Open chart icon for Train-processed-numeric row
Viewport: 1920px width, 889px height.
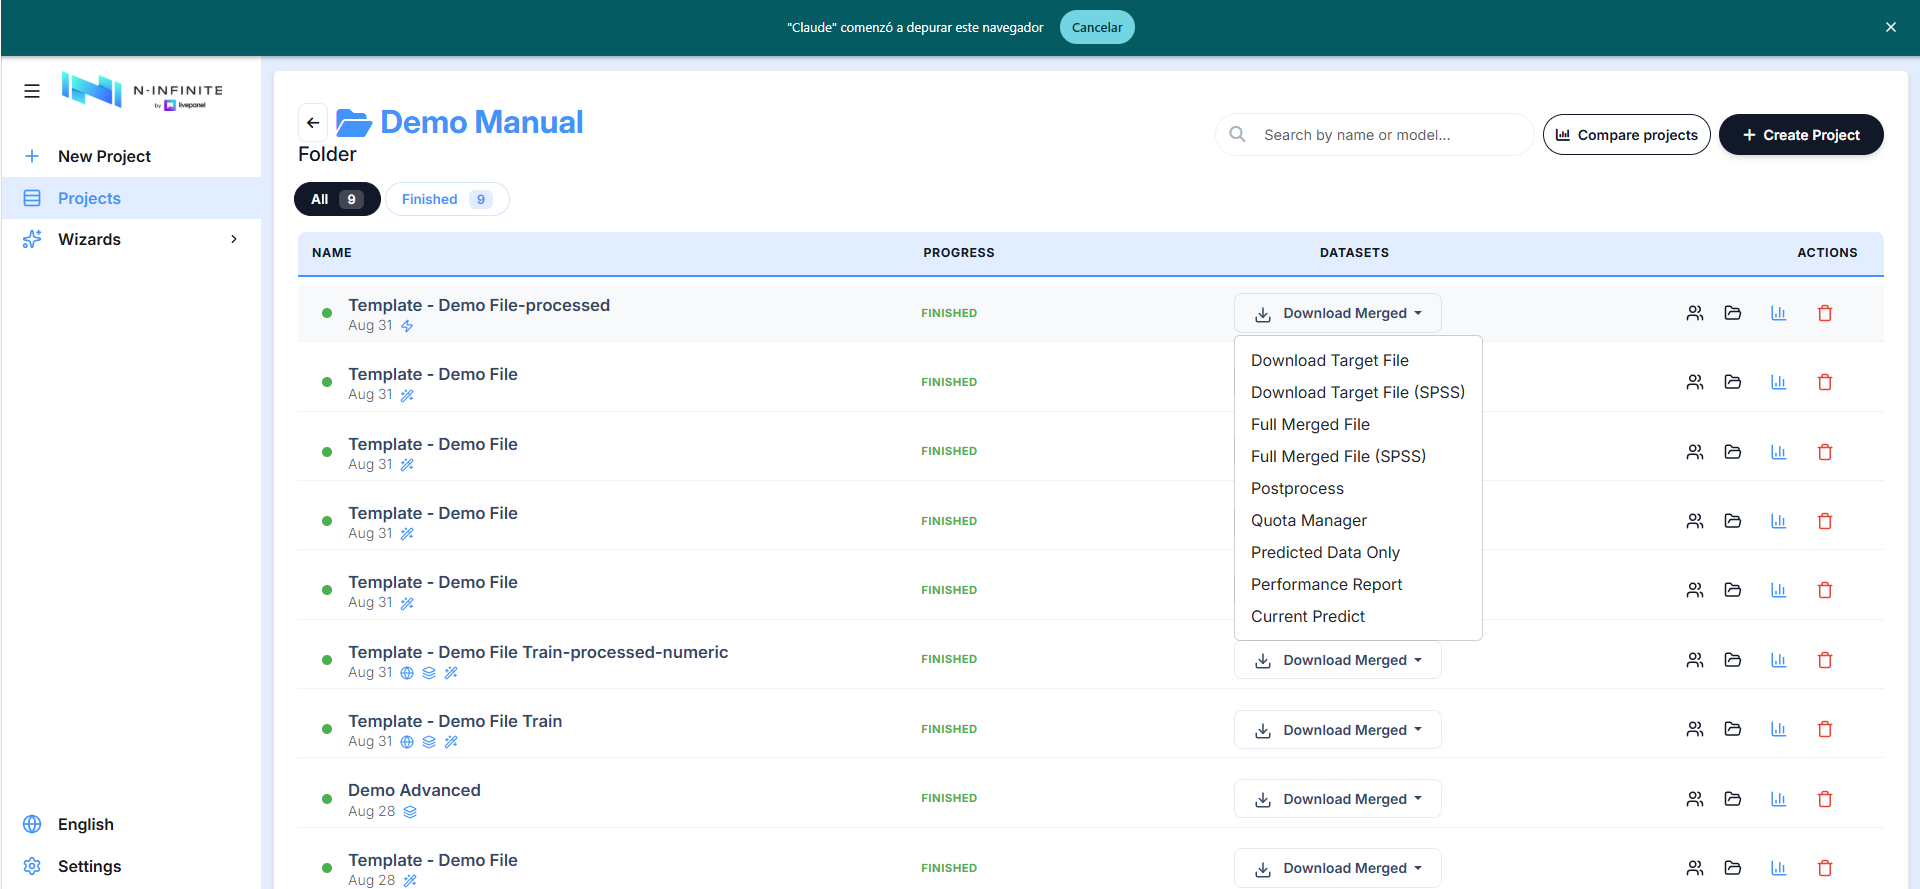1778,660
